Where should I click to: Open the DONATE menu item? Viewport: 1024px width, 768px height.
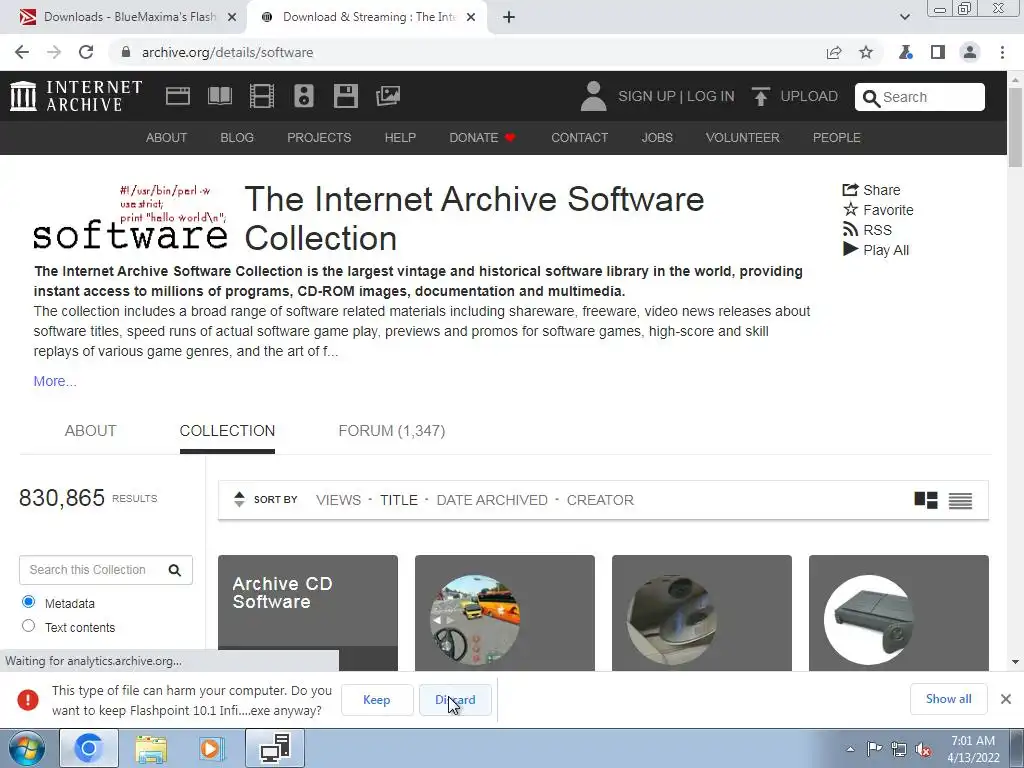click(x=482, y=138)
